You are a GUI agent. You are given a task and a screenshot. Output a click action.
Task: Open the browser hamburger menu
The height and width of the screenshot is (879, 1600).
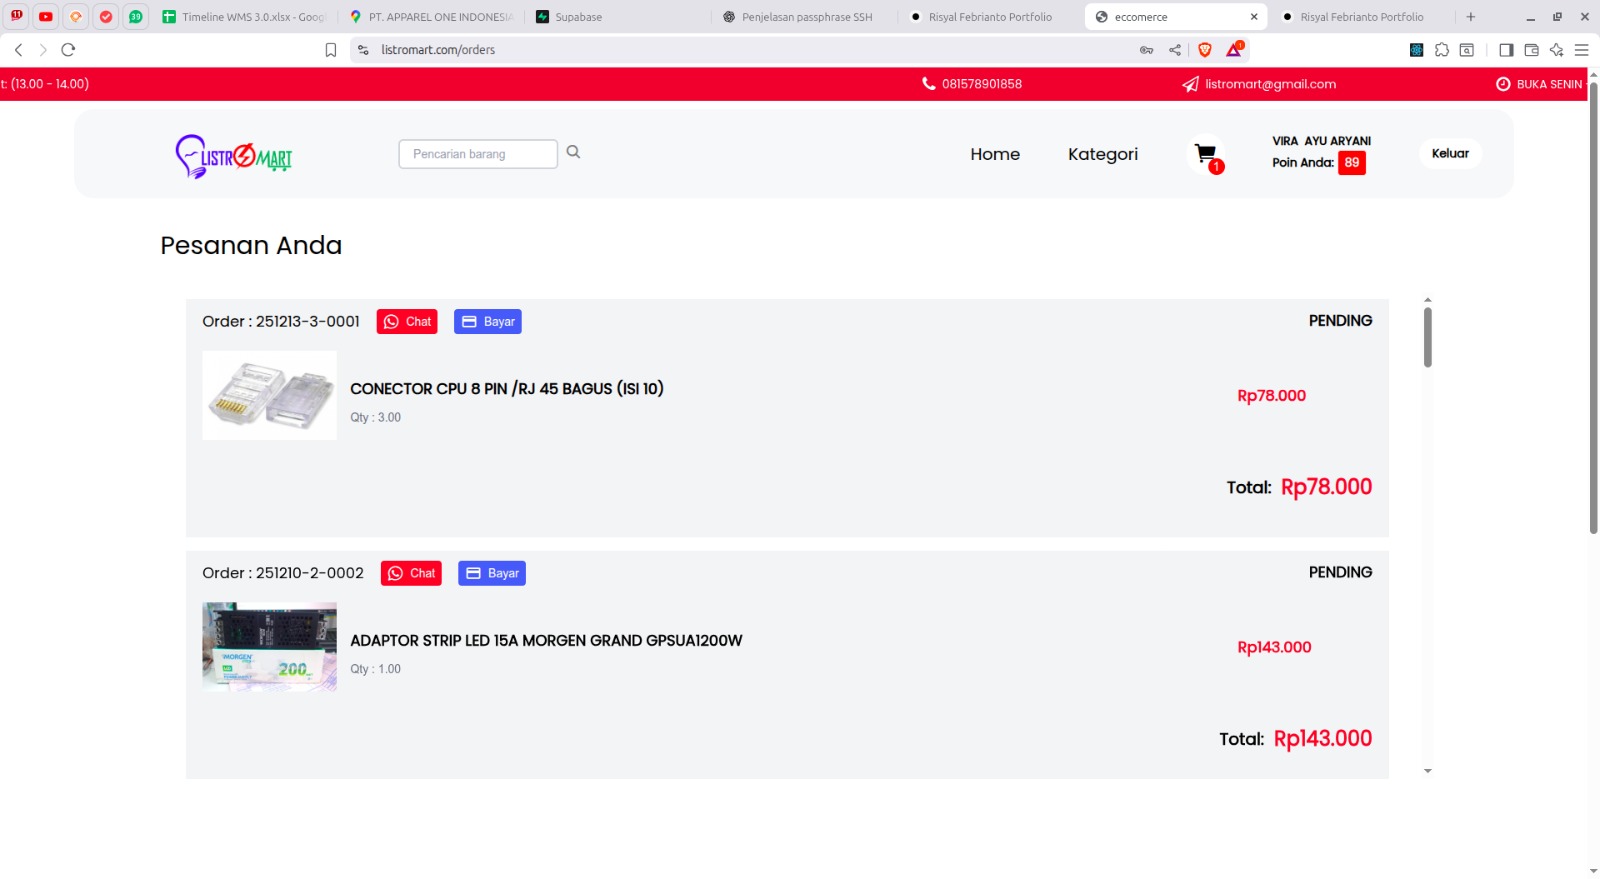1581,50
